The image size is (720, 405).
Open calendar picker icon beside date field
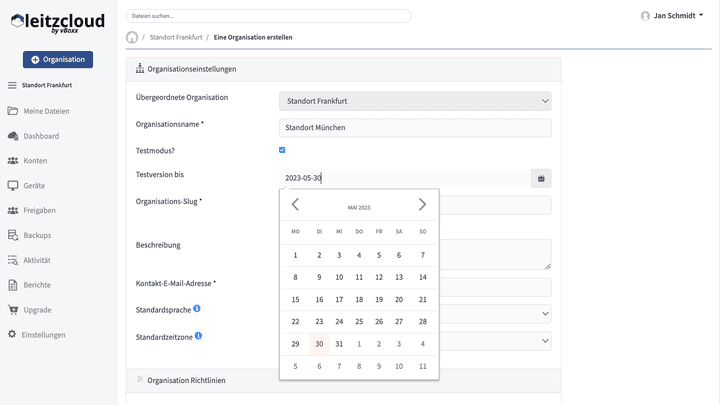tap(541, 178)
